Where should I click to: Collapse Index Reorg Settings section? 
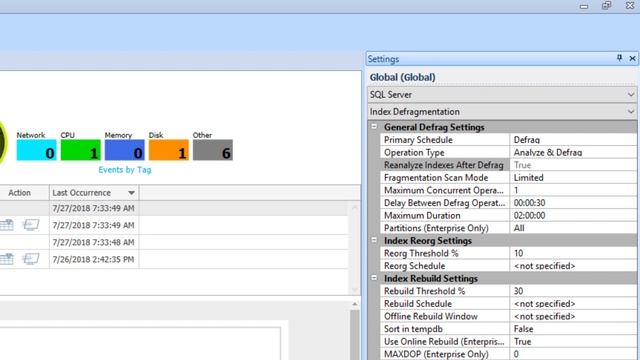click(x=374, y=240)
